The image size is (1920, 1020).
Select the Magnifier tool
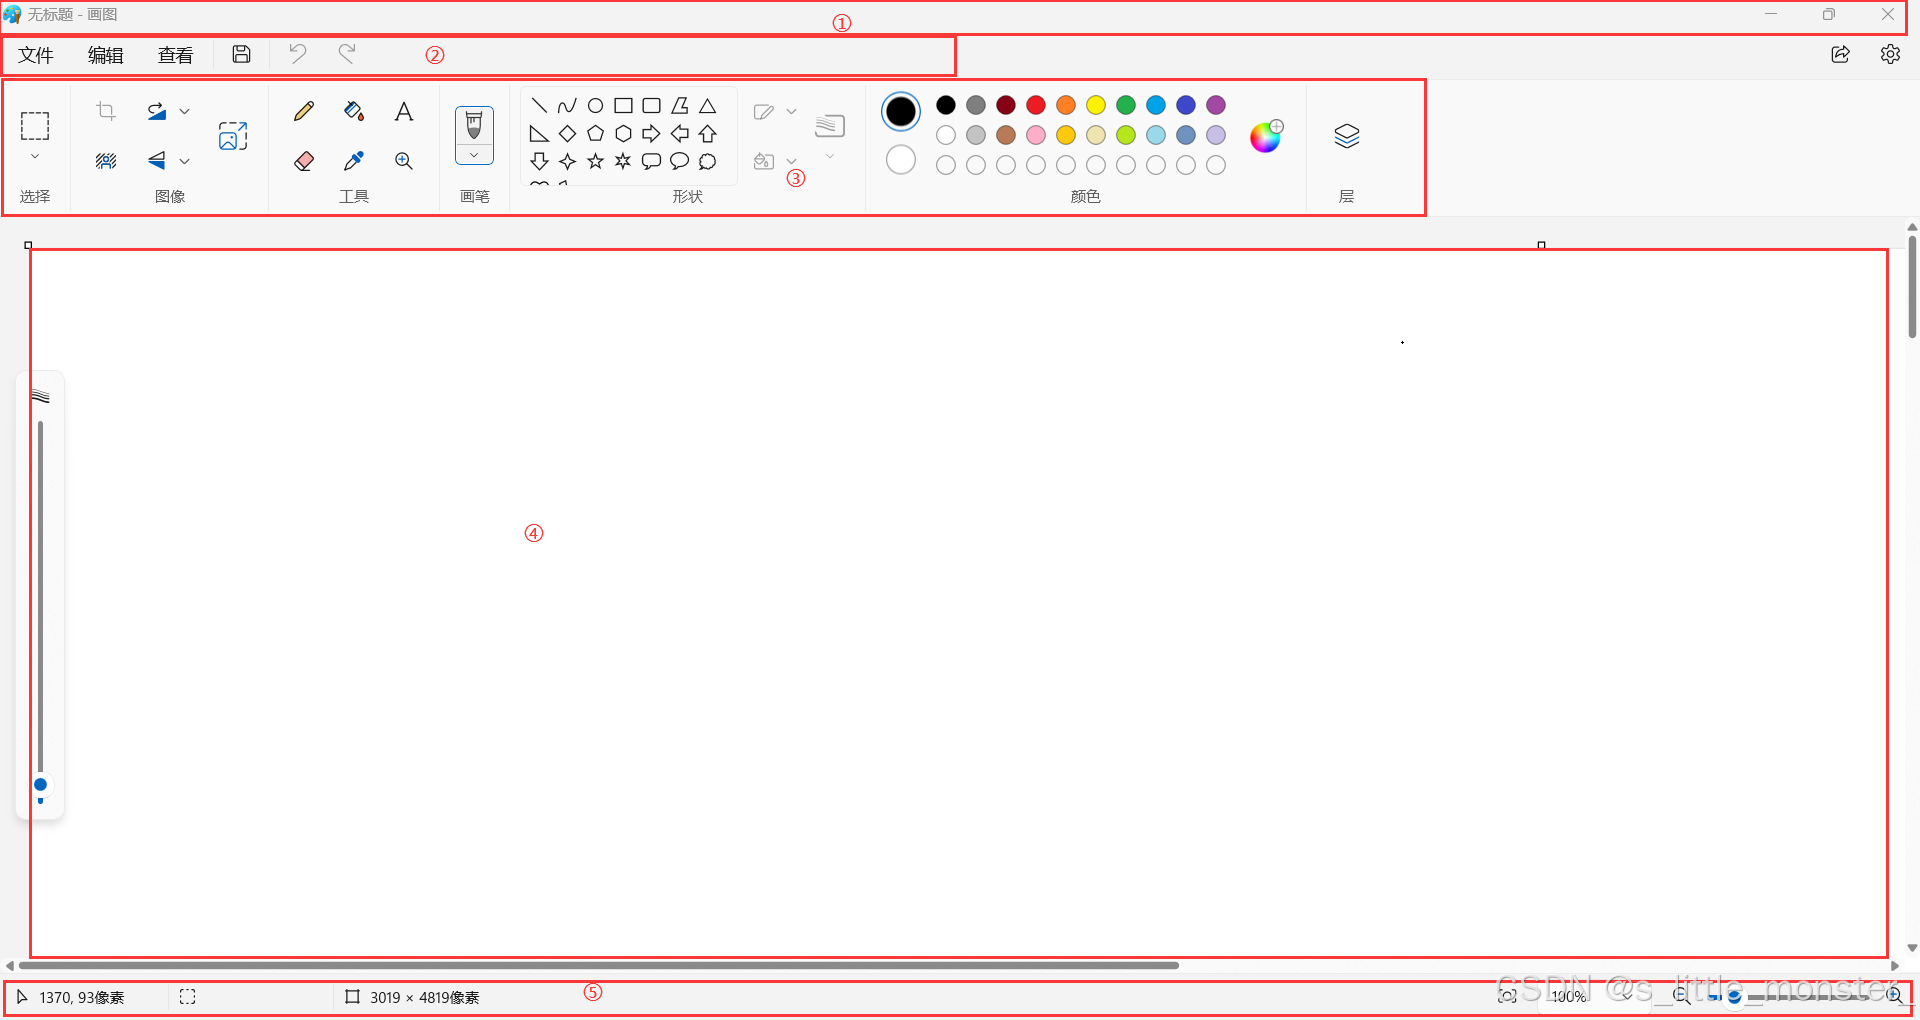coord(404,160)
